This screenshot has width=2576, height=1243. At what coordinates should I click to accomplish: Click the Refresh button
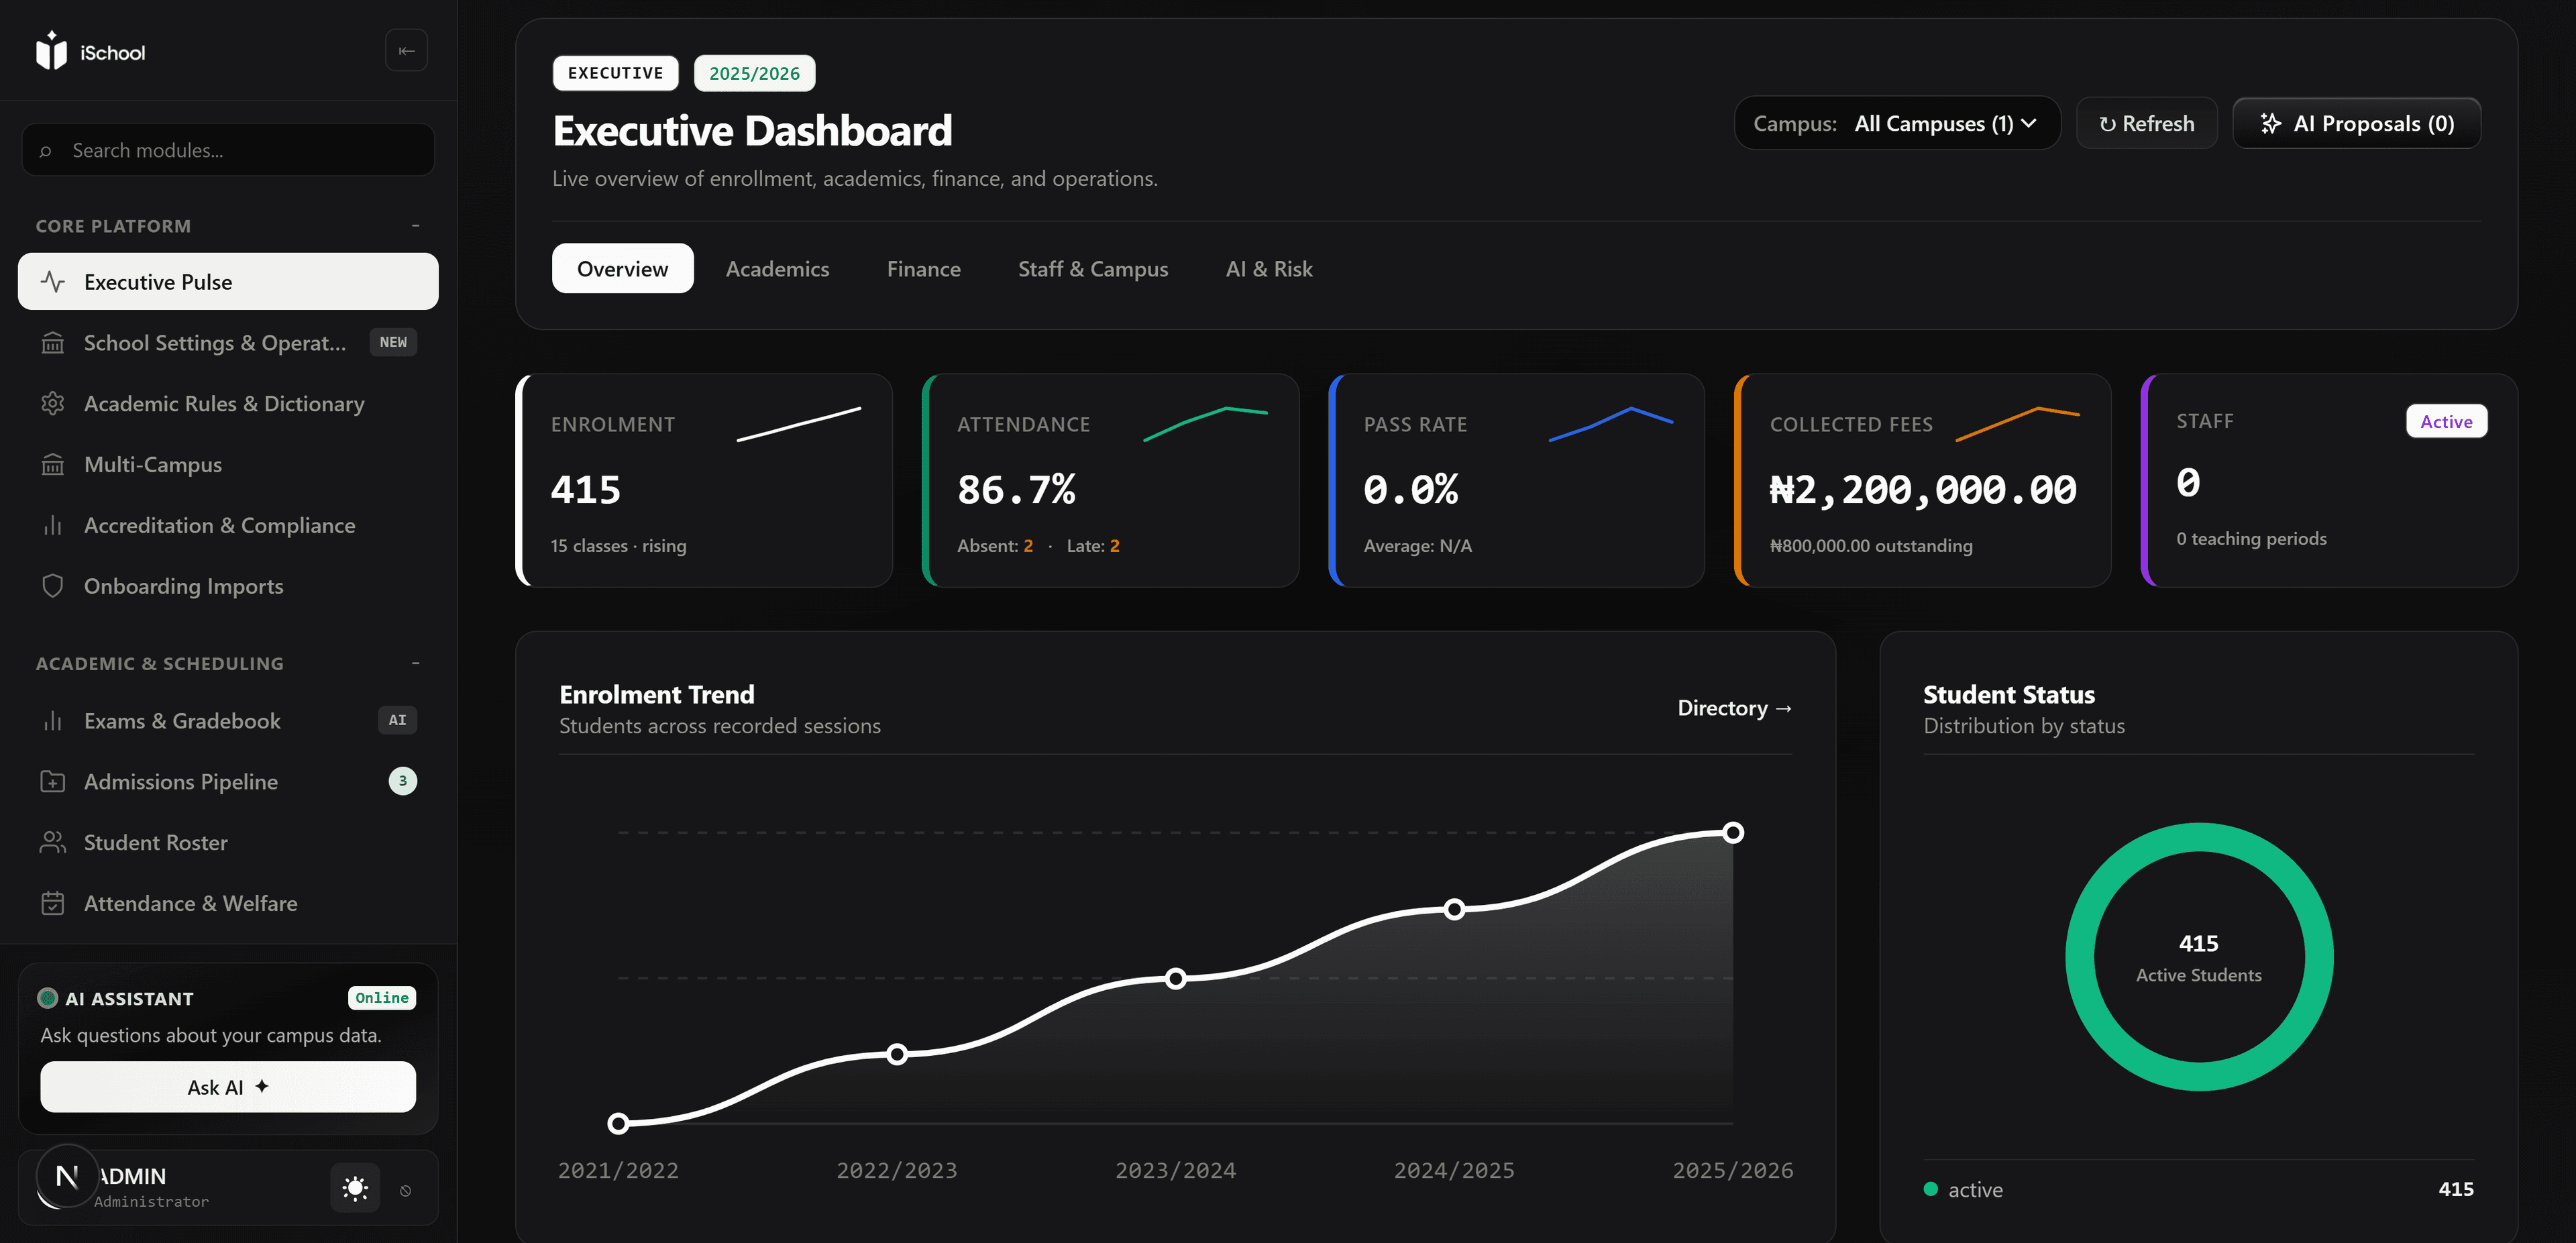pos(2146,123)
